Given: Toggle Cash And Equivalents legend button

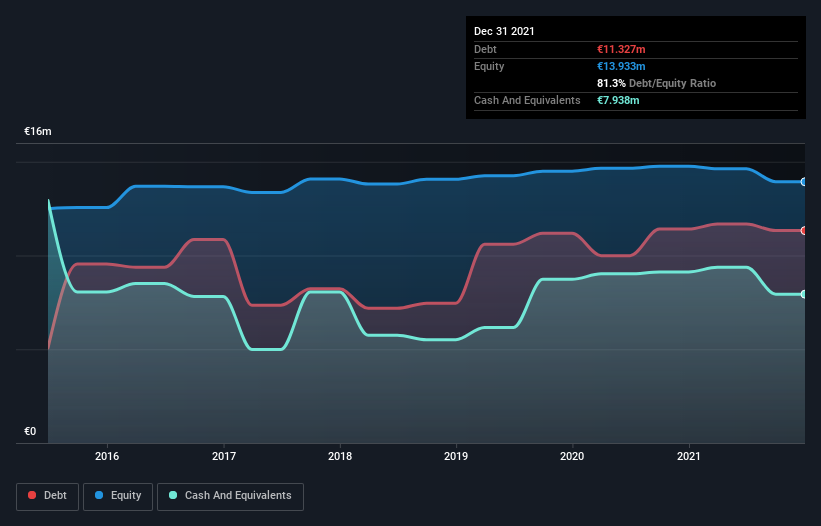Looking at the screenshot, I should (230, 496).
